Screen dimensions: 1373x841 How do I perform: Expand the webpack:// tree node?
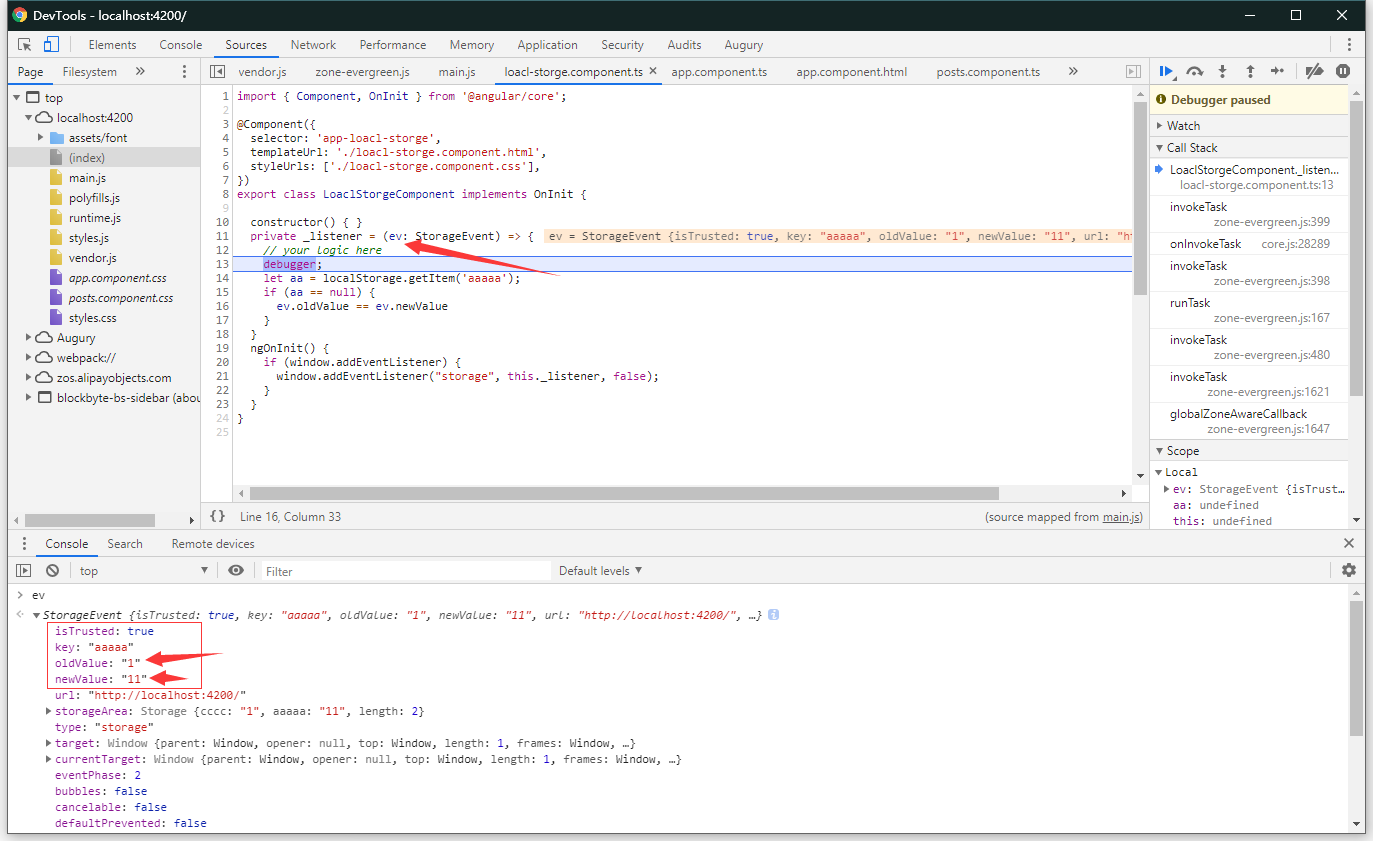click(x=29, y=358)
